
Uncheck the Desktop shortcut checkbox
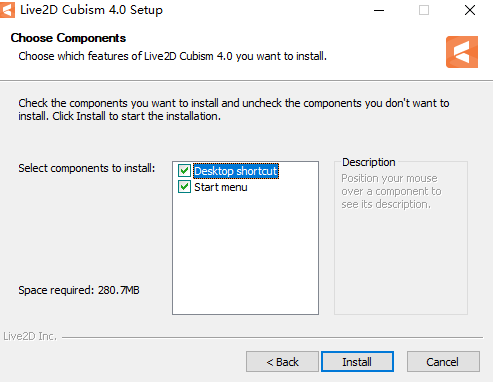184,171
